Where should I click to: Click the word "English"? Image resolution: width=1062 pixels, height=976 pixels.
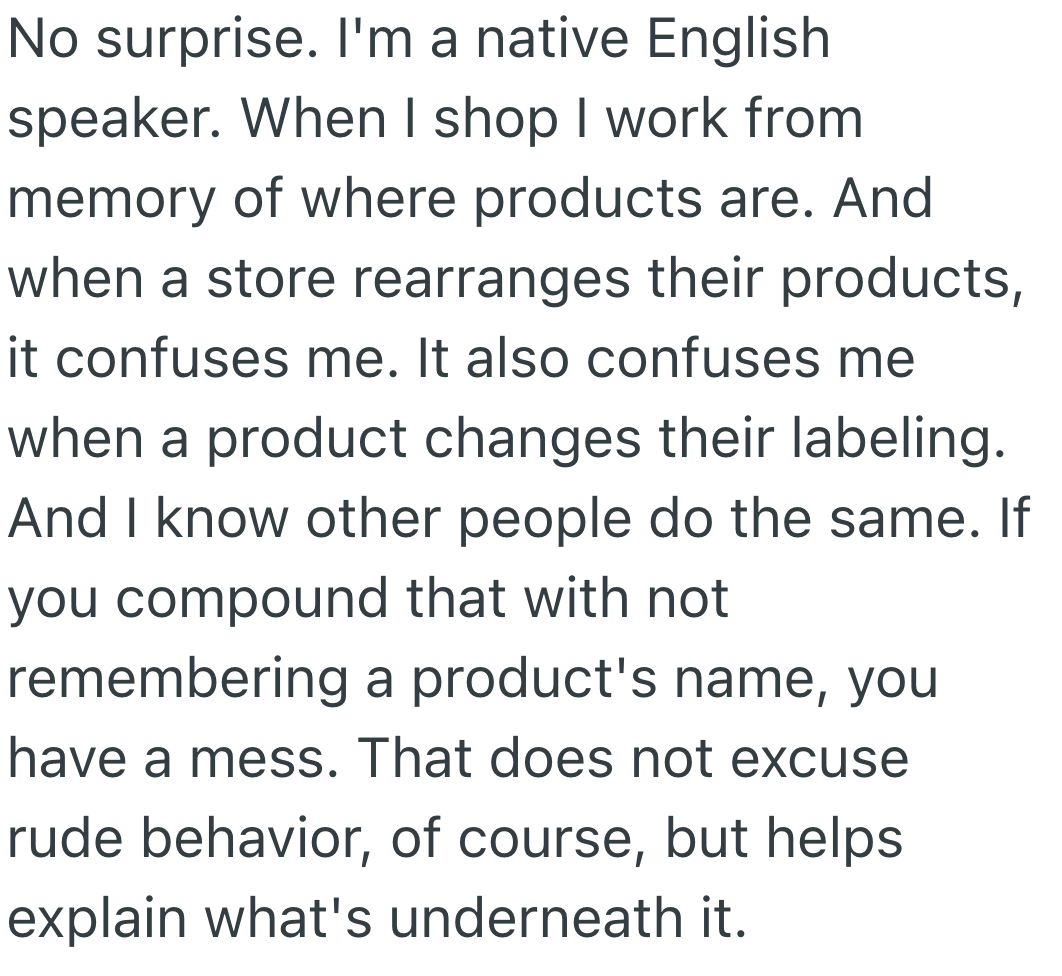[x=737, y=40]
